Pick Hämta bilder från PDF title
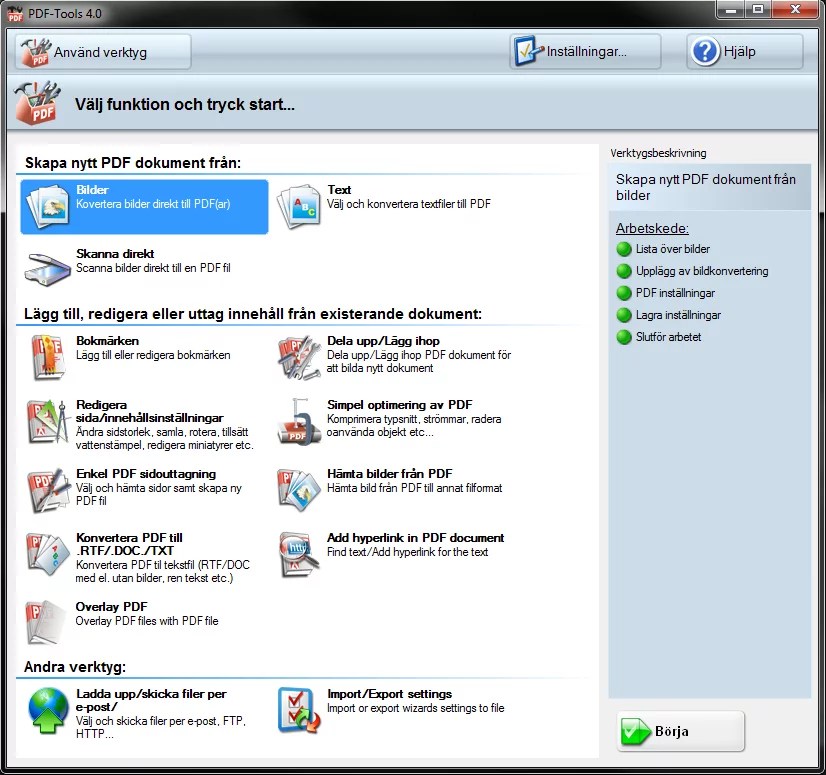826x775 pixels. [390, 474]
